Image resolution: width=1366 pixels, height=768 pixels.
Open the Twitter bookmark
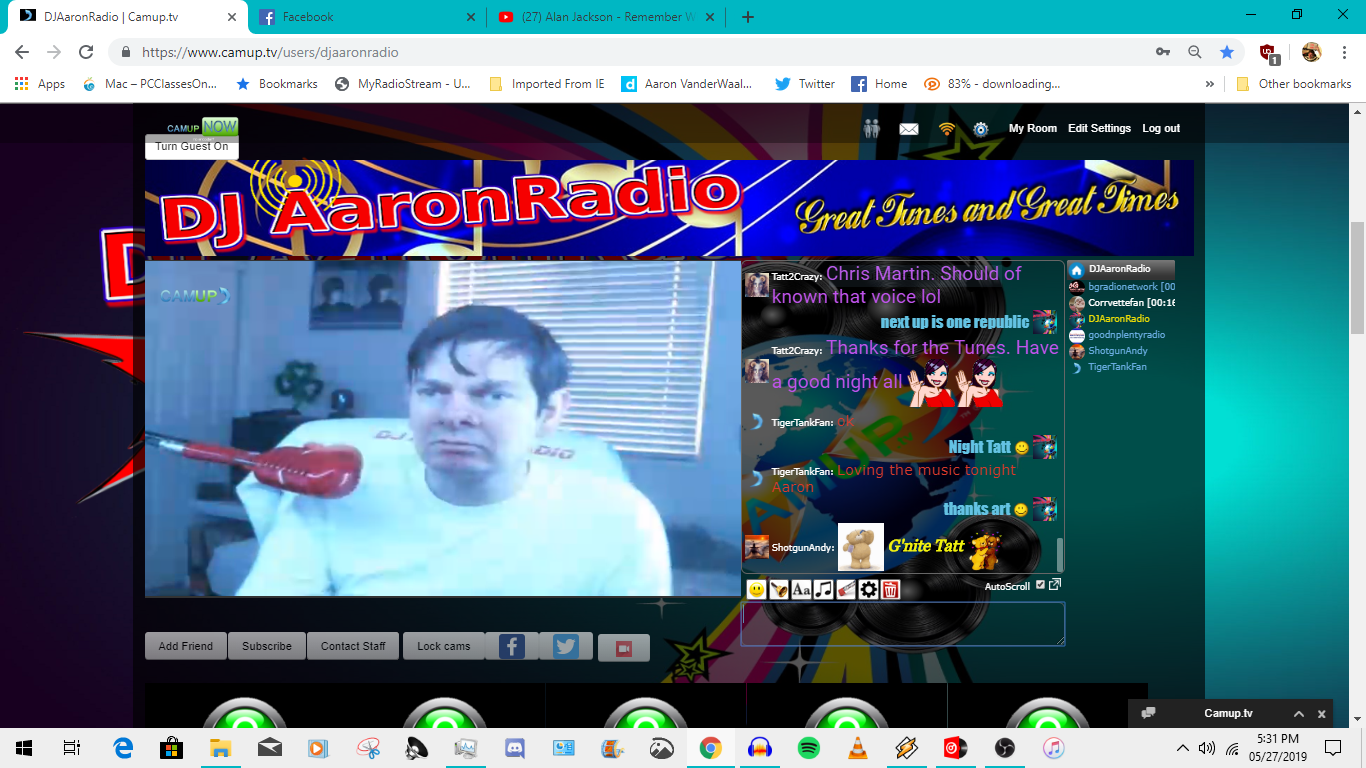click(805, 84)
